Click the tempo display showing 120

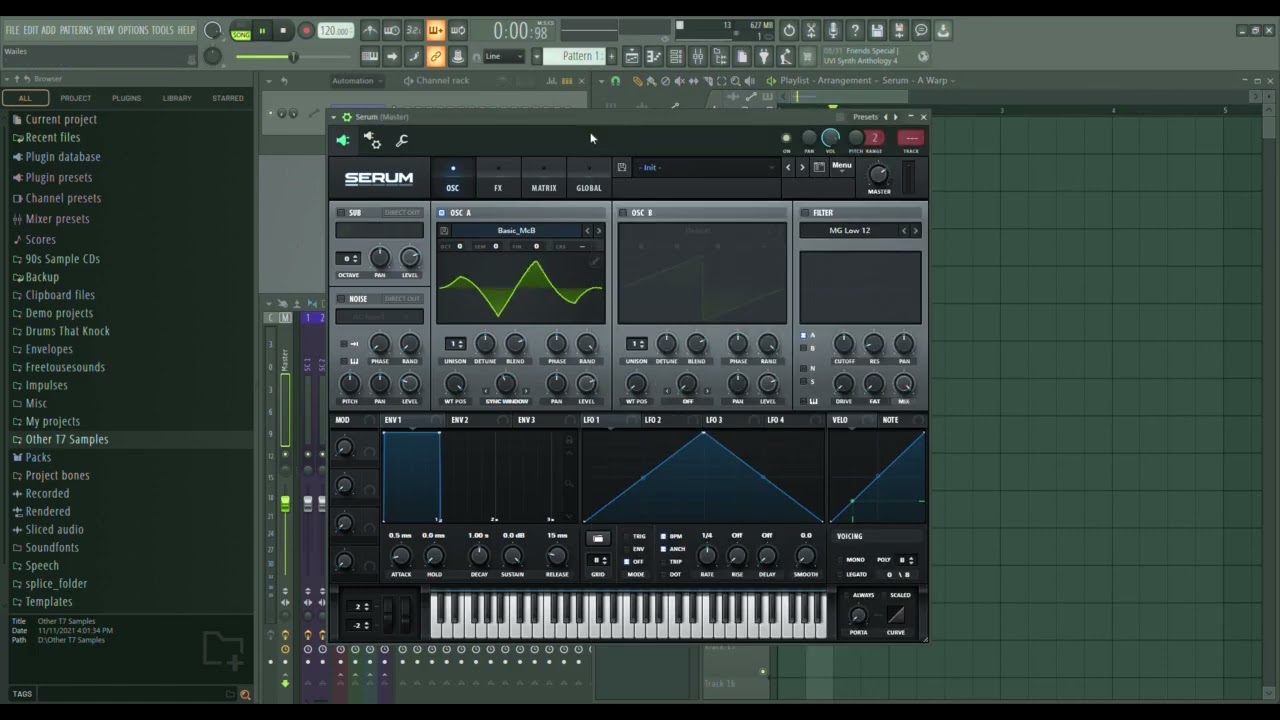pyautogui.click(x=335, y=31)
